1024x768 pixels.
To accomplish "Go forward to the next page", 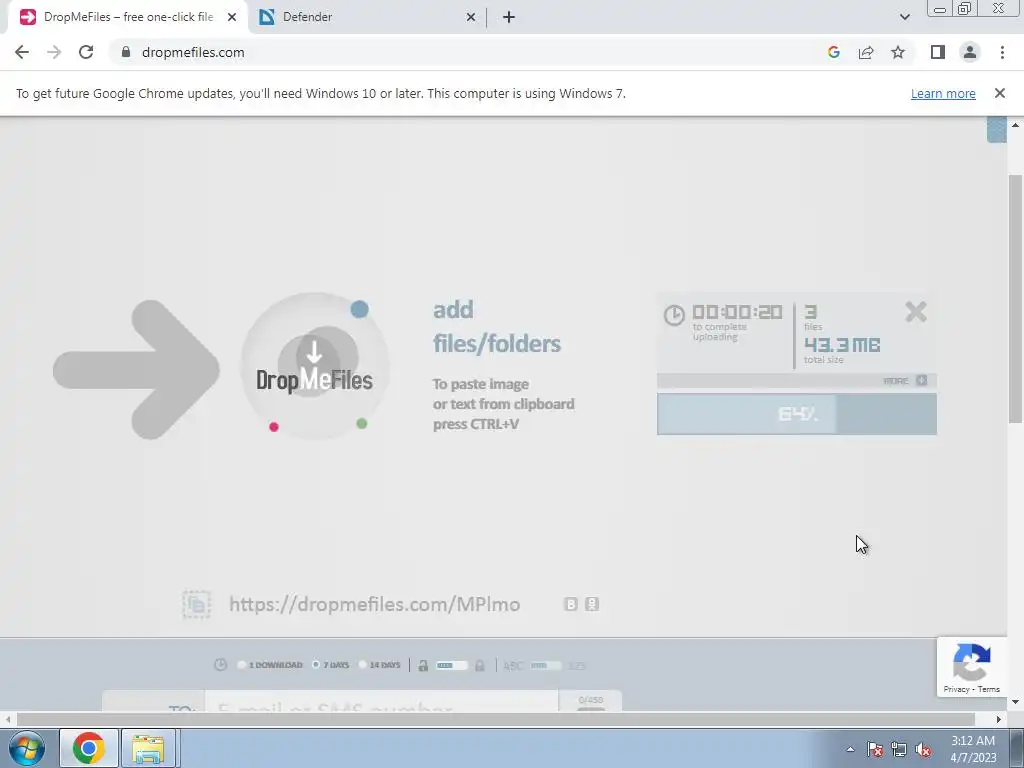I will [54, 52].
